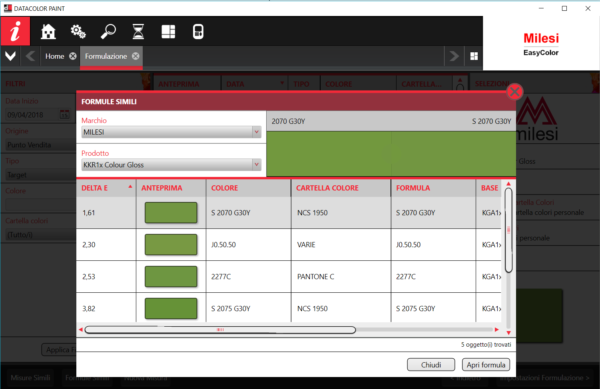The width and height of the screenshot is (600, 389).
Task: Click the tile layout toolbar icon
Action: pos(168,31)
